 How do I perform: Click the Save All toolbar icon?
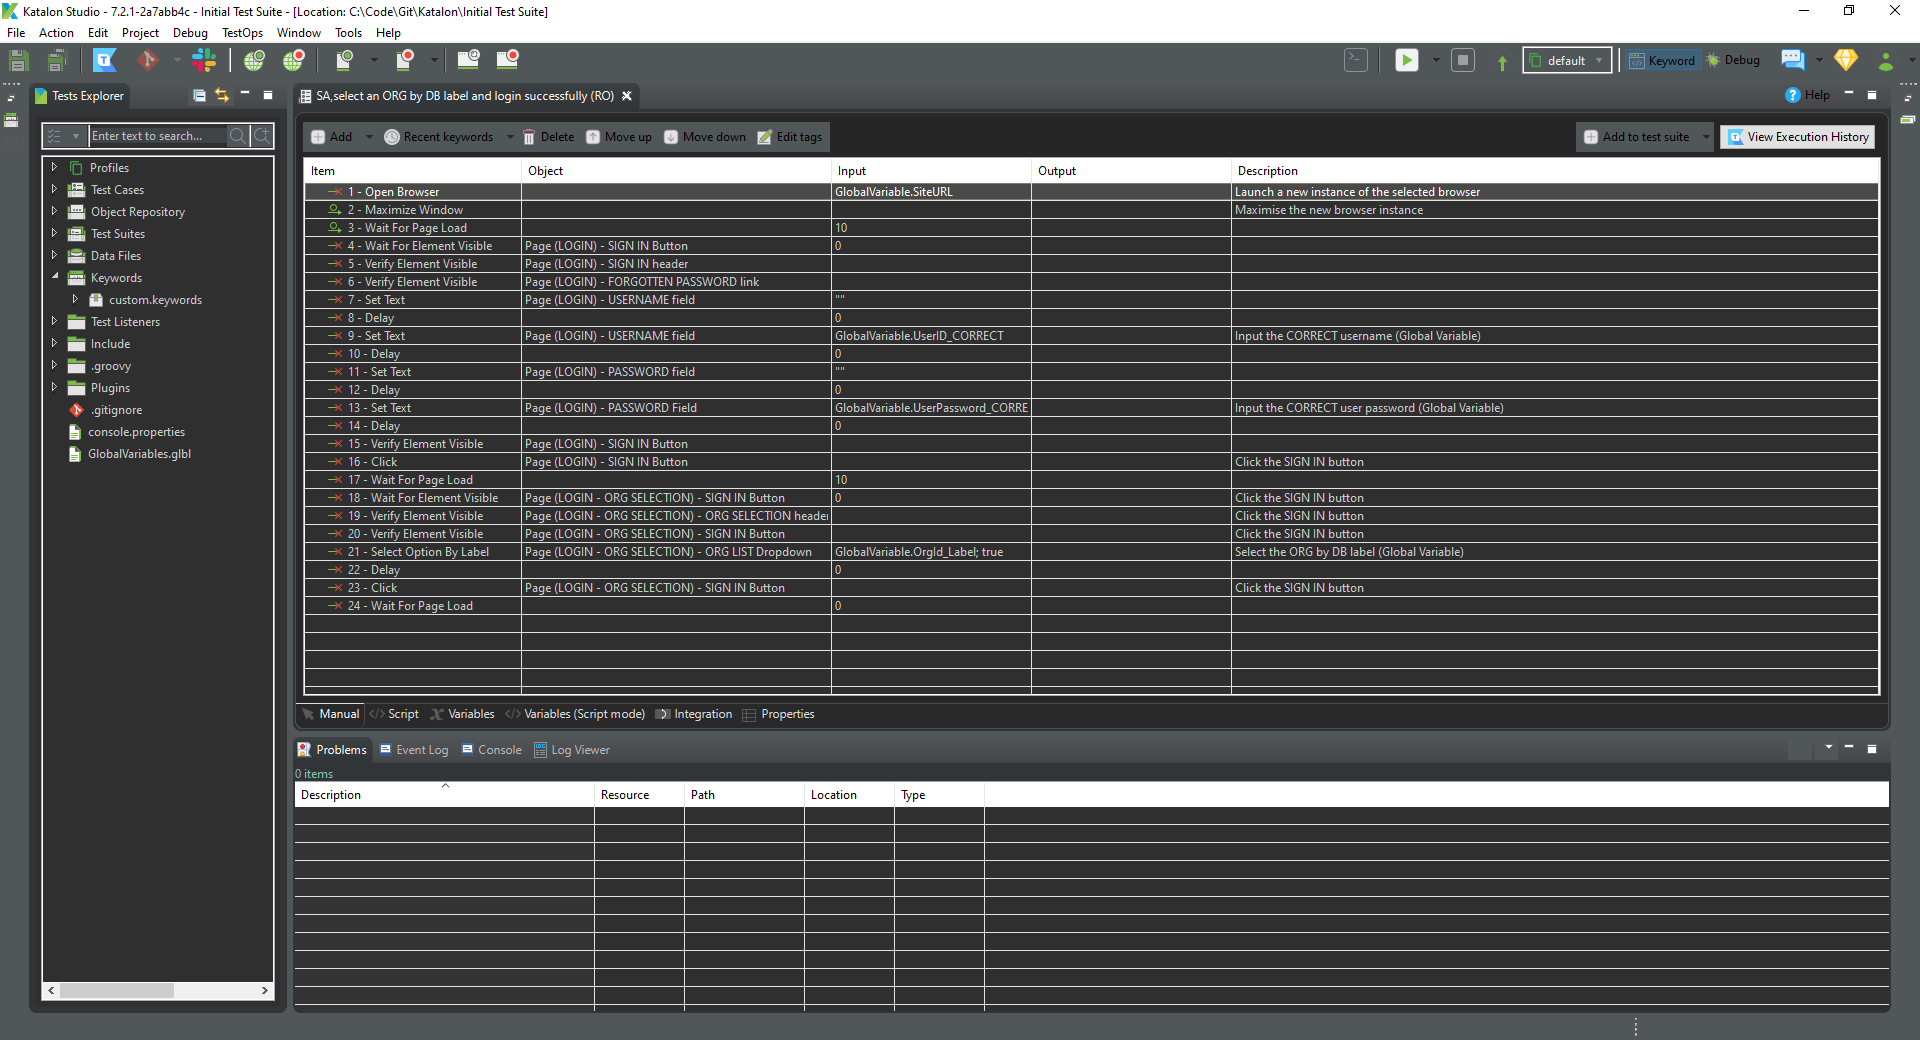click(56, 61)
